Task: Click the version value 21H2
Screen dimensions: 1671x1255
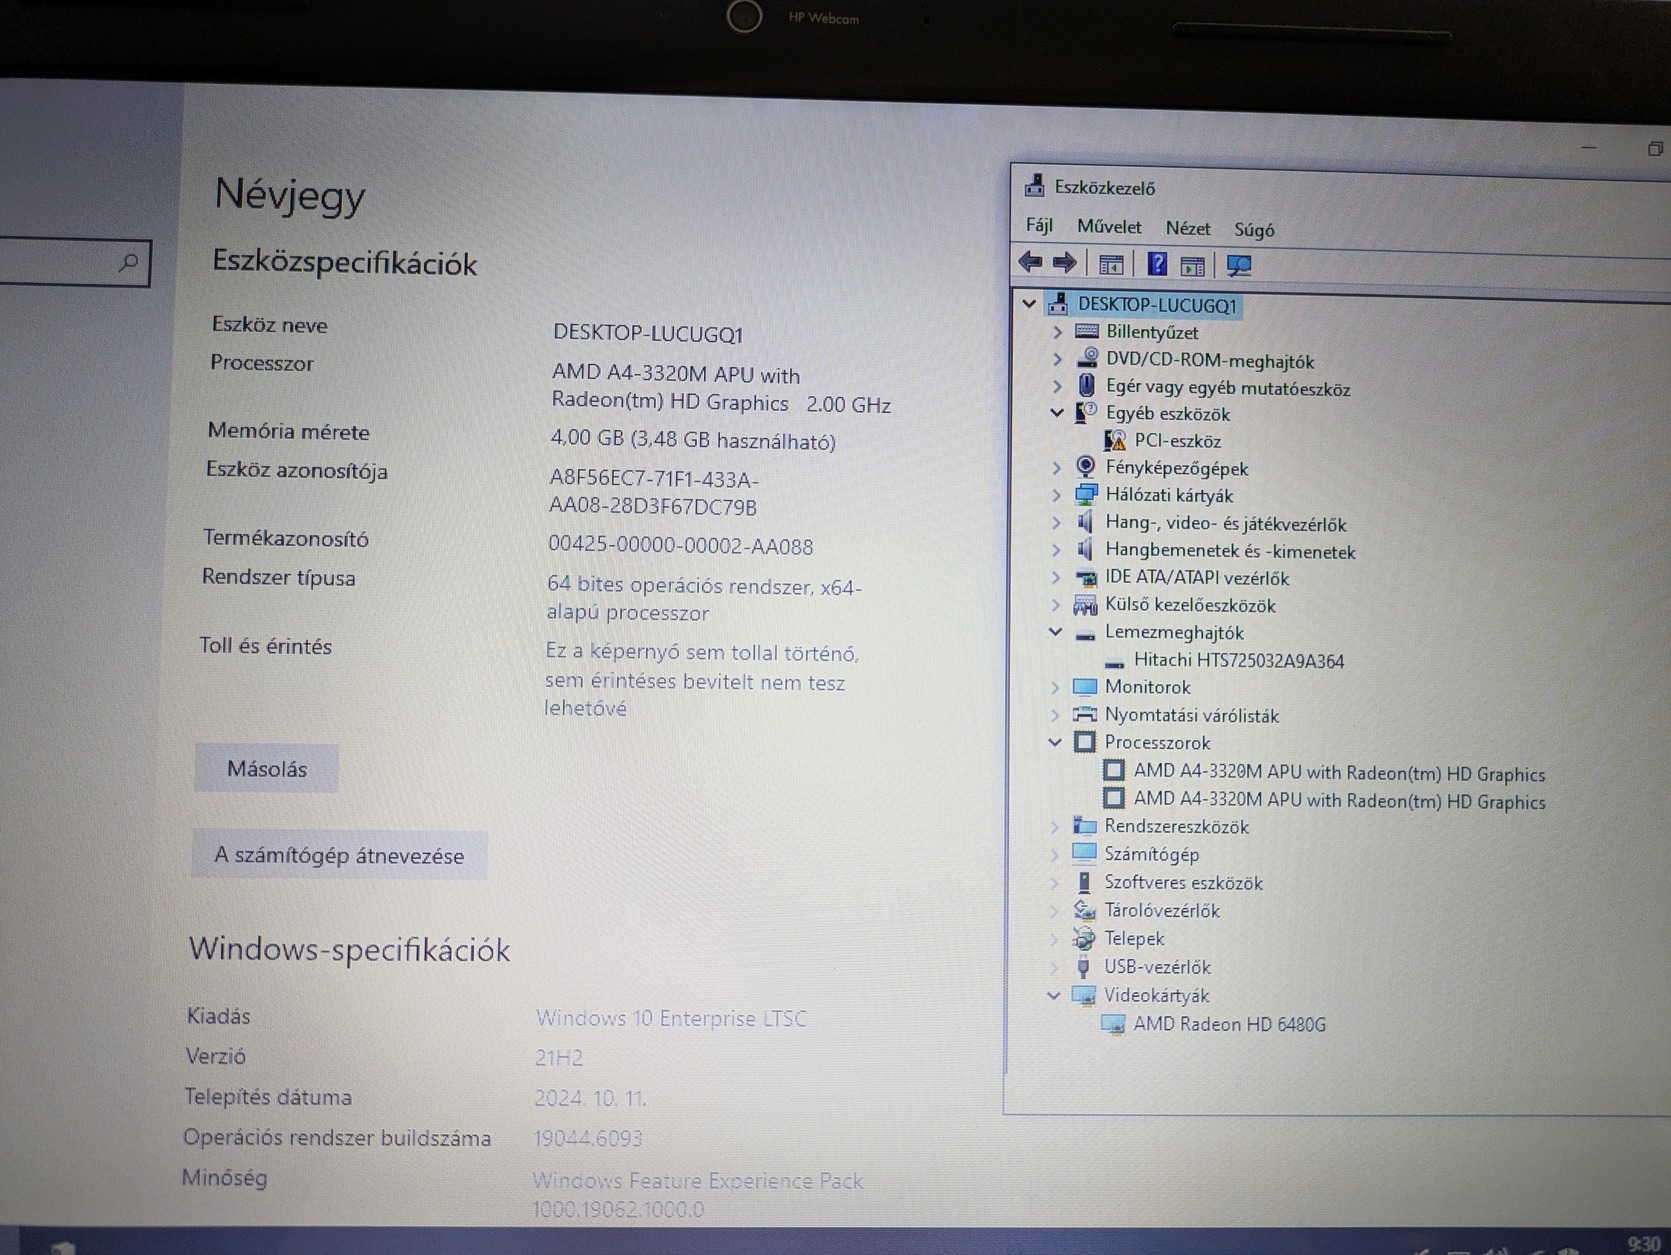Action: [559, 1058]
